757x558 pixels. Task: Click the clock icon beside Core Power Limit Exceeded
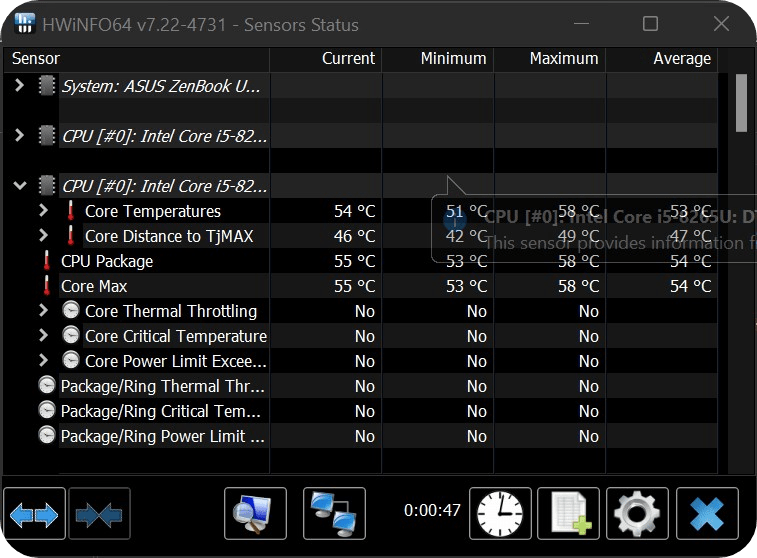71,361
